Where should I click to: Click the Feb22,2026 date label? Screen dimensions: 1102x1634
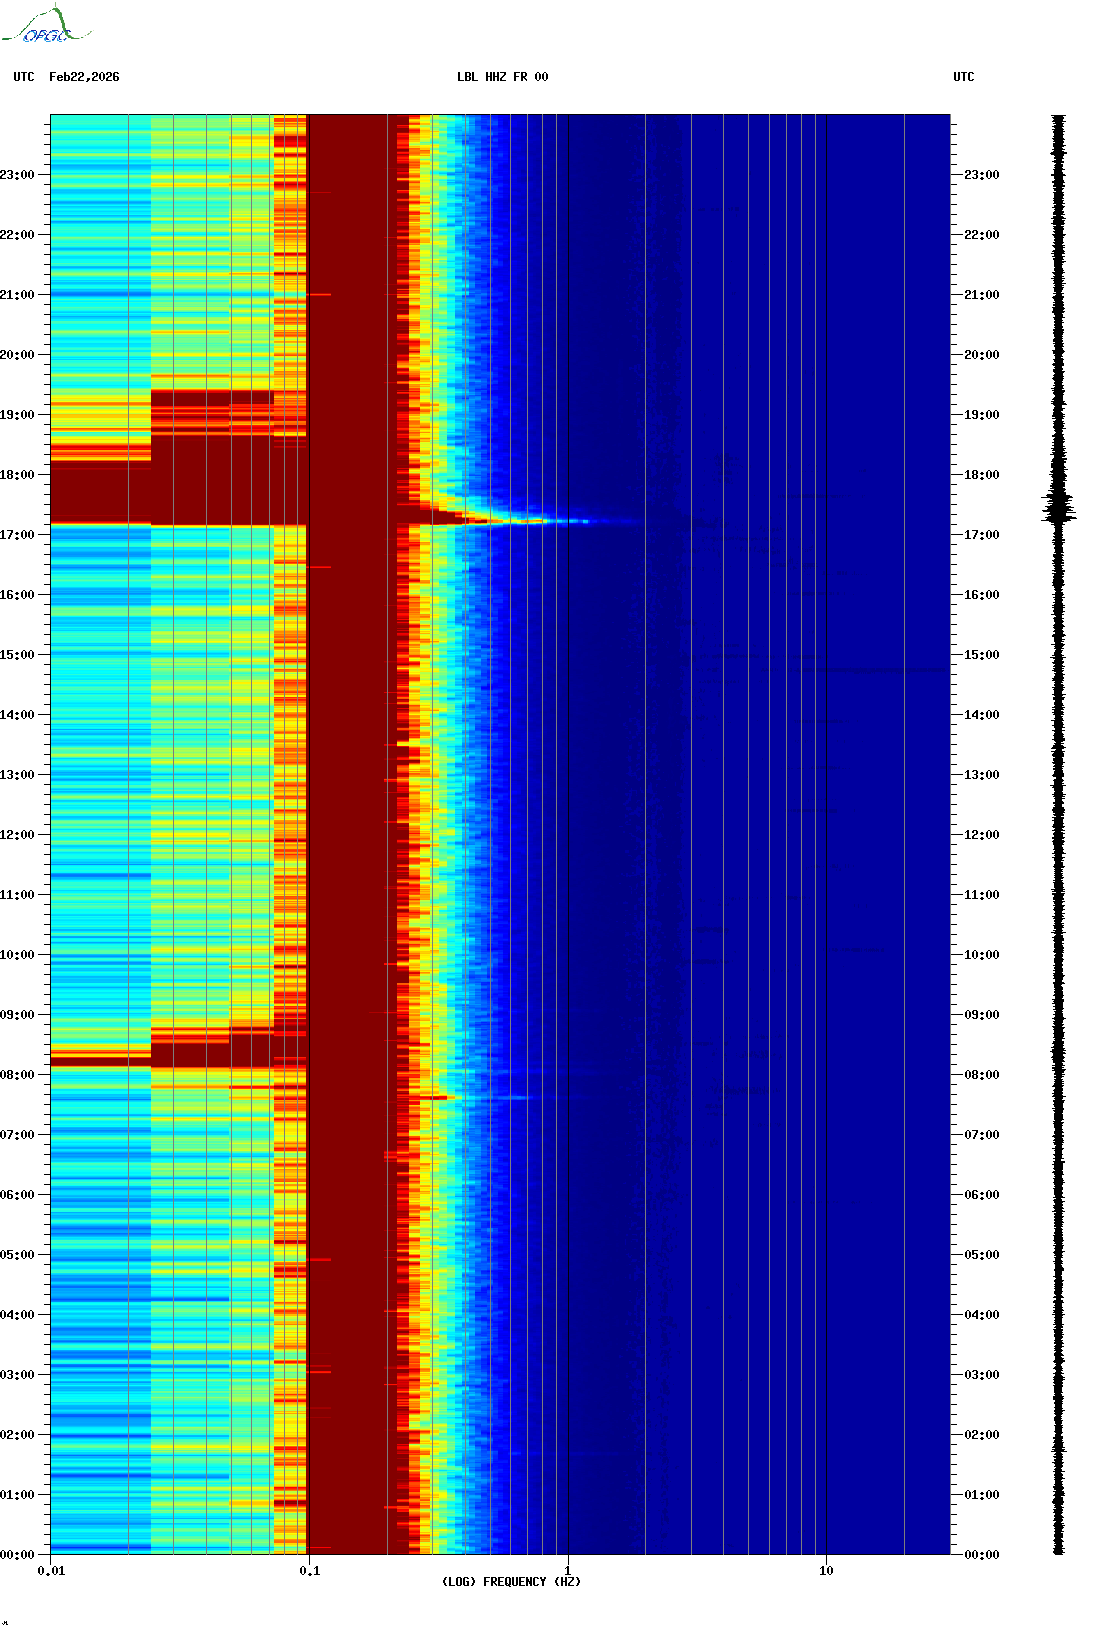click(x=84, y=77)
